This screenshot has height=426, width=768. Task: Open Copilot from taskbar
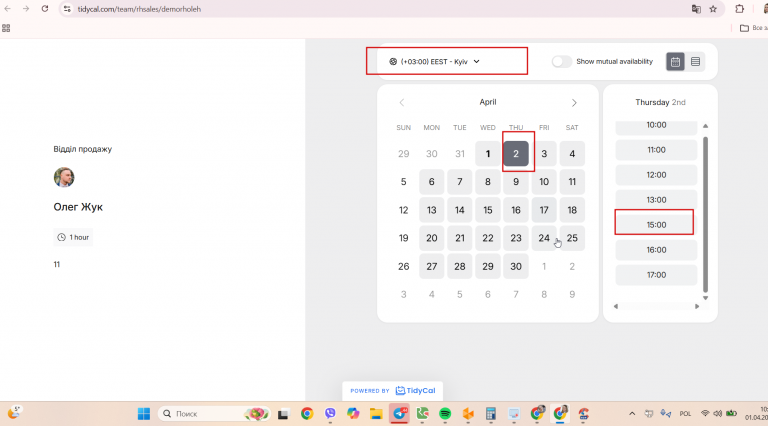353,414
